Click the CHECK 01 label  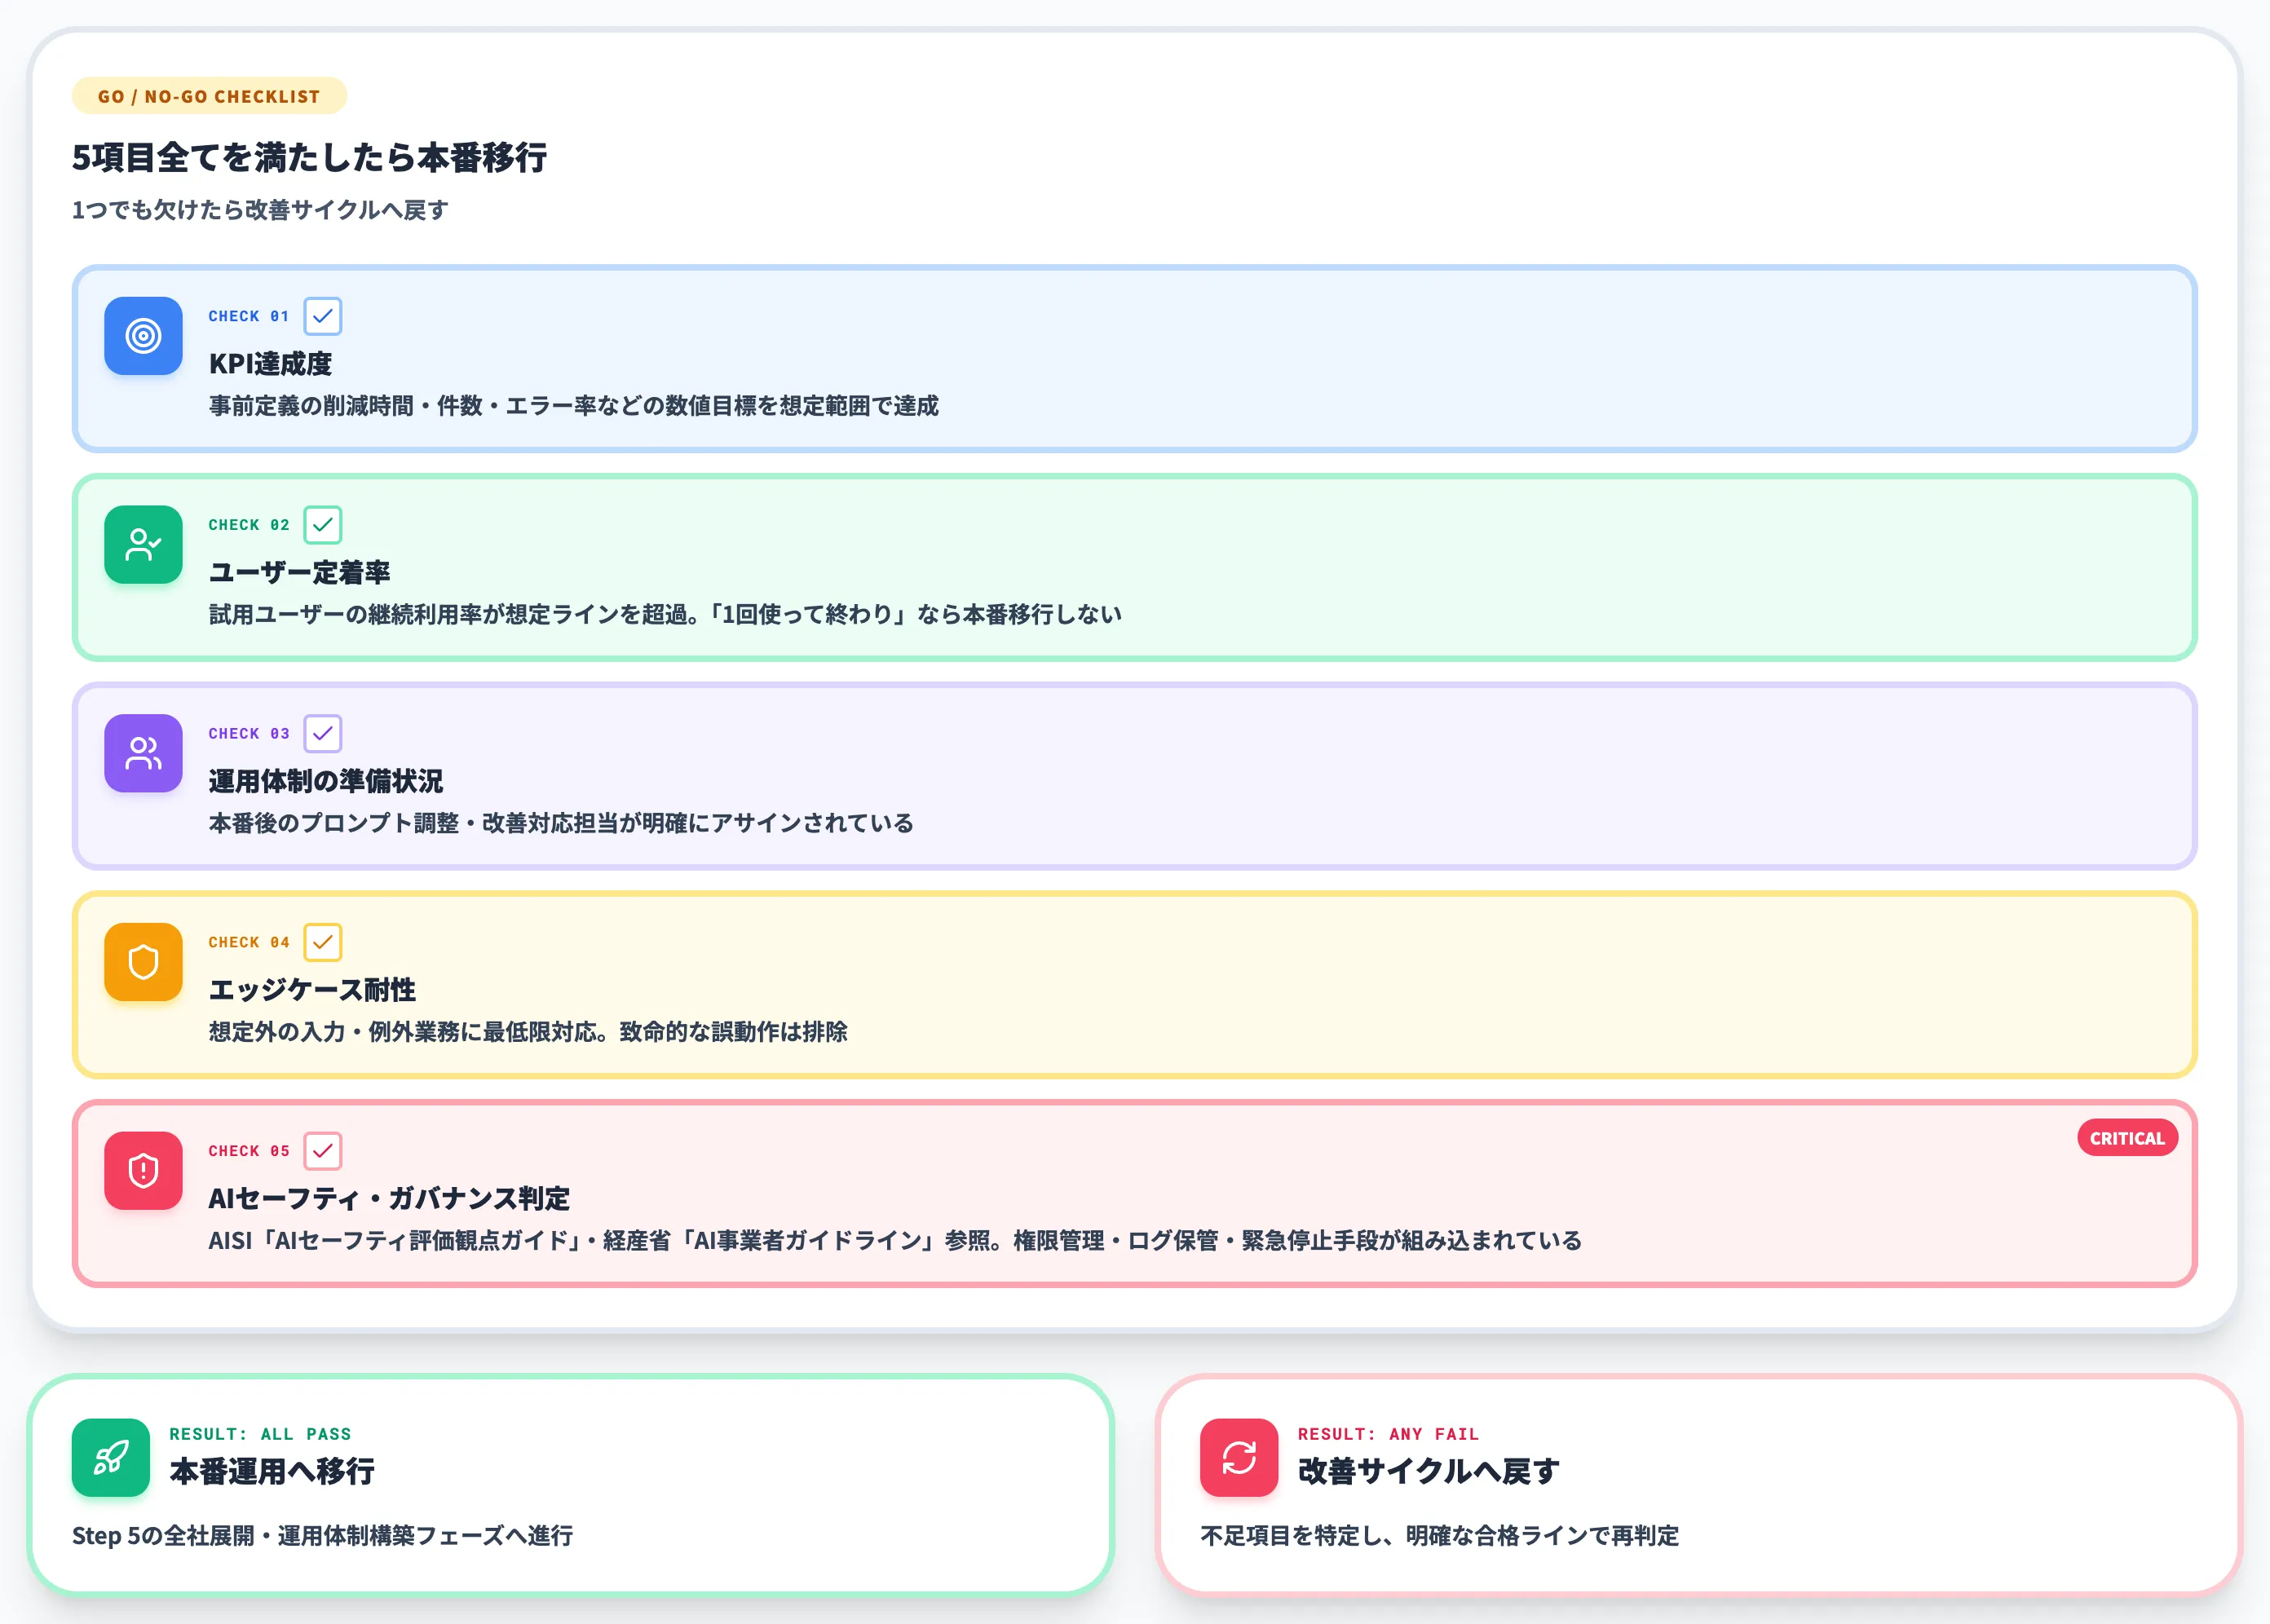[249, 316]
